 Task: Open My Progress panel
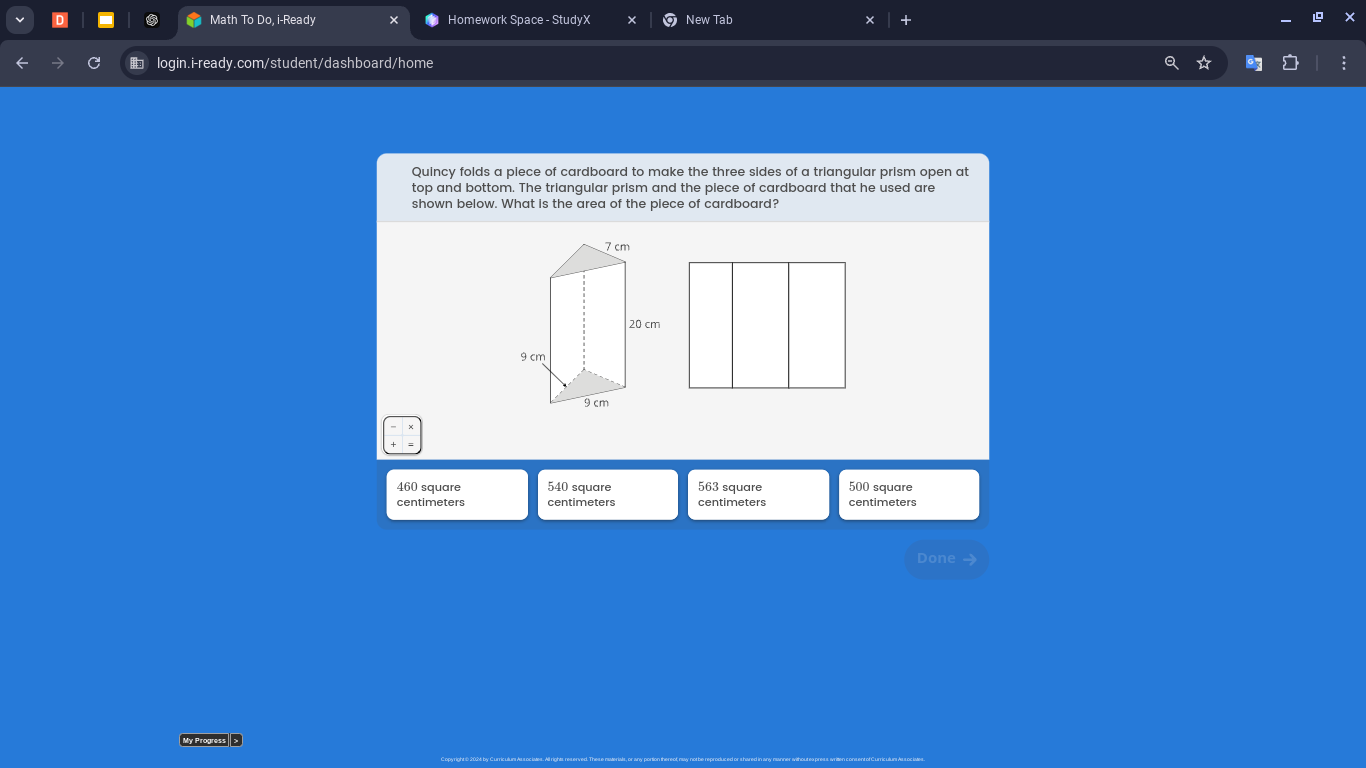pos(204,740)
